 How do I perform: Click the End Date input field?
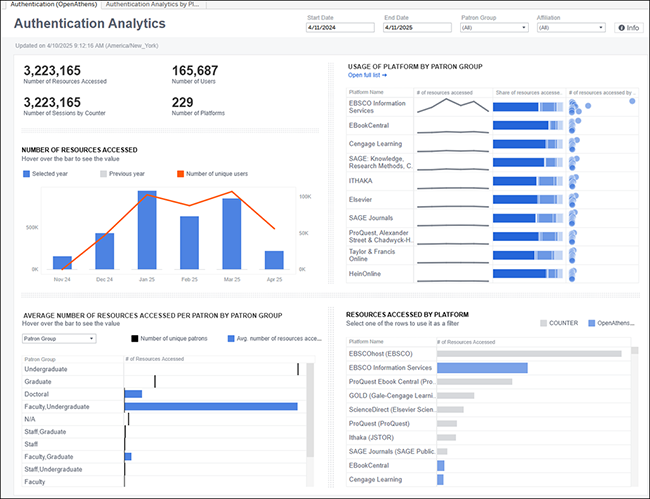point(417,28)
